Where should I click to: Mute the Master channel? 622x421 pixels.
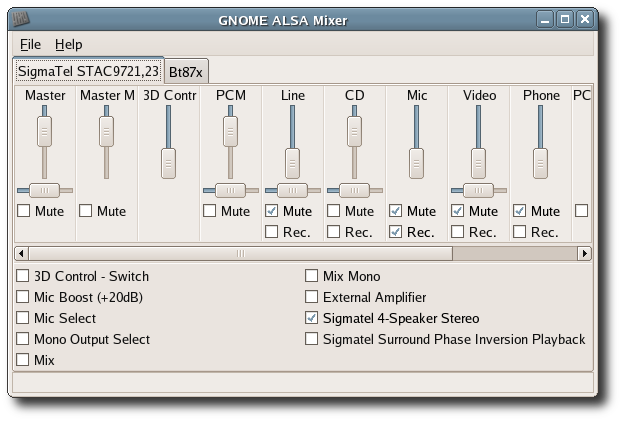(24, 211)
